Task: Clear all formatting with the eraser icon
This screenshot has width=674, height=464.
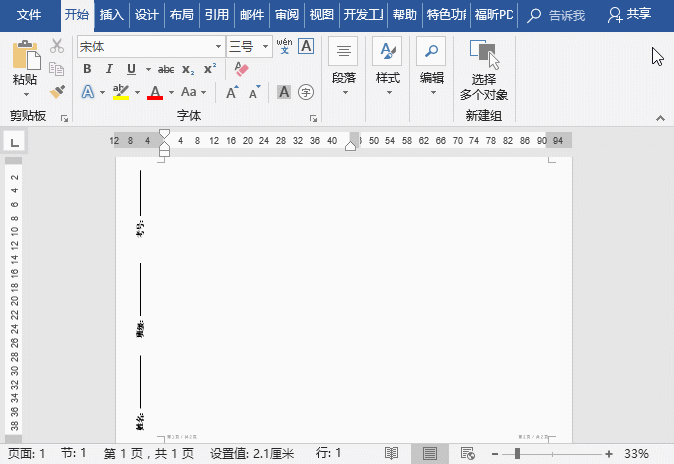Action: pyautogui.click(x=240, y=69)
